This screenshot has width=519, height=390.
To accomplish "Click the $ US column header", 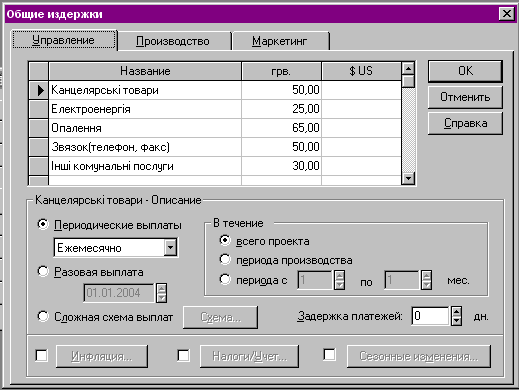I will tap(361, 71).
